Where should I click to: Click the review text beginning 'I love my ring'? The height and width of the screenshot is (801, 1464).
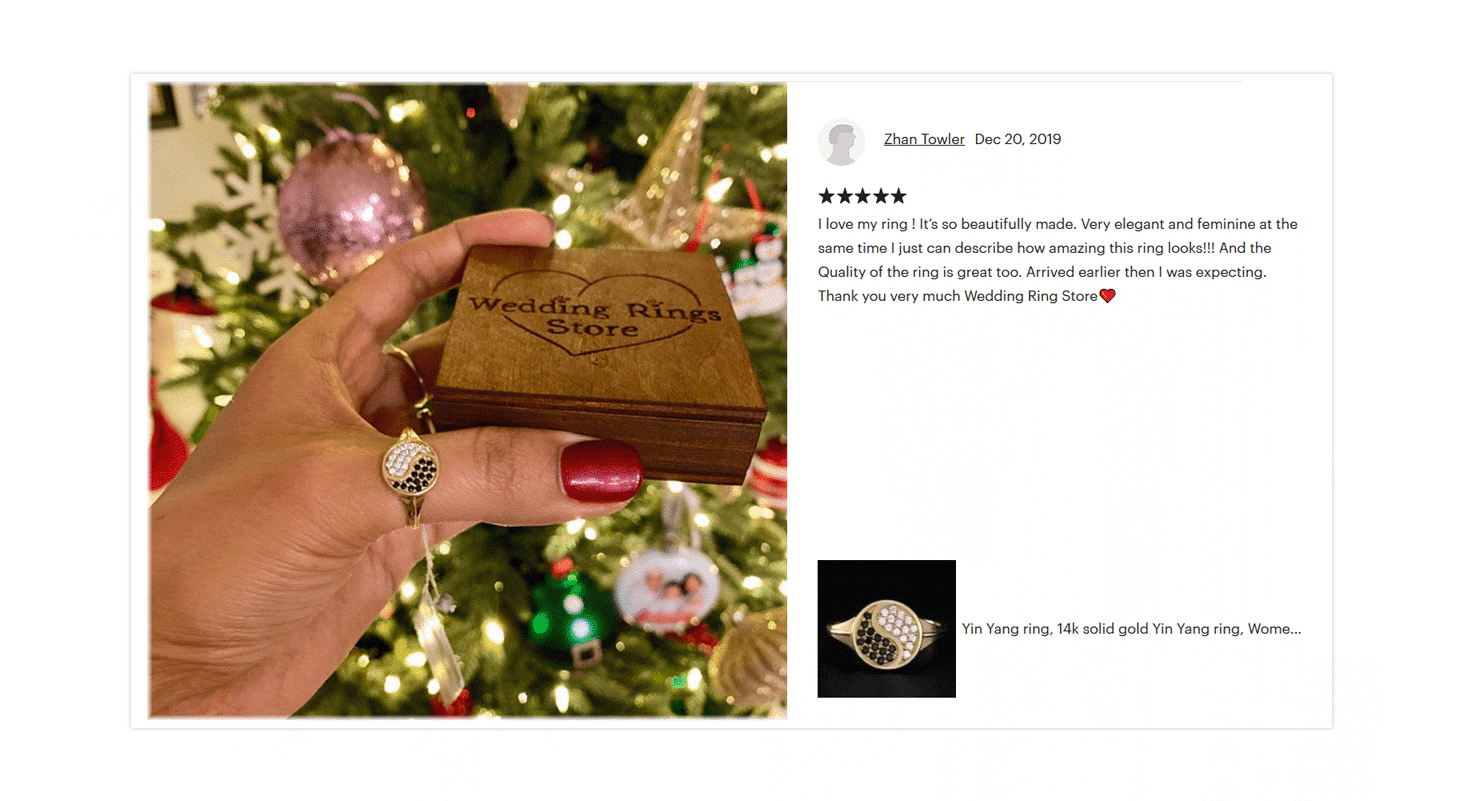[1058, 260]
